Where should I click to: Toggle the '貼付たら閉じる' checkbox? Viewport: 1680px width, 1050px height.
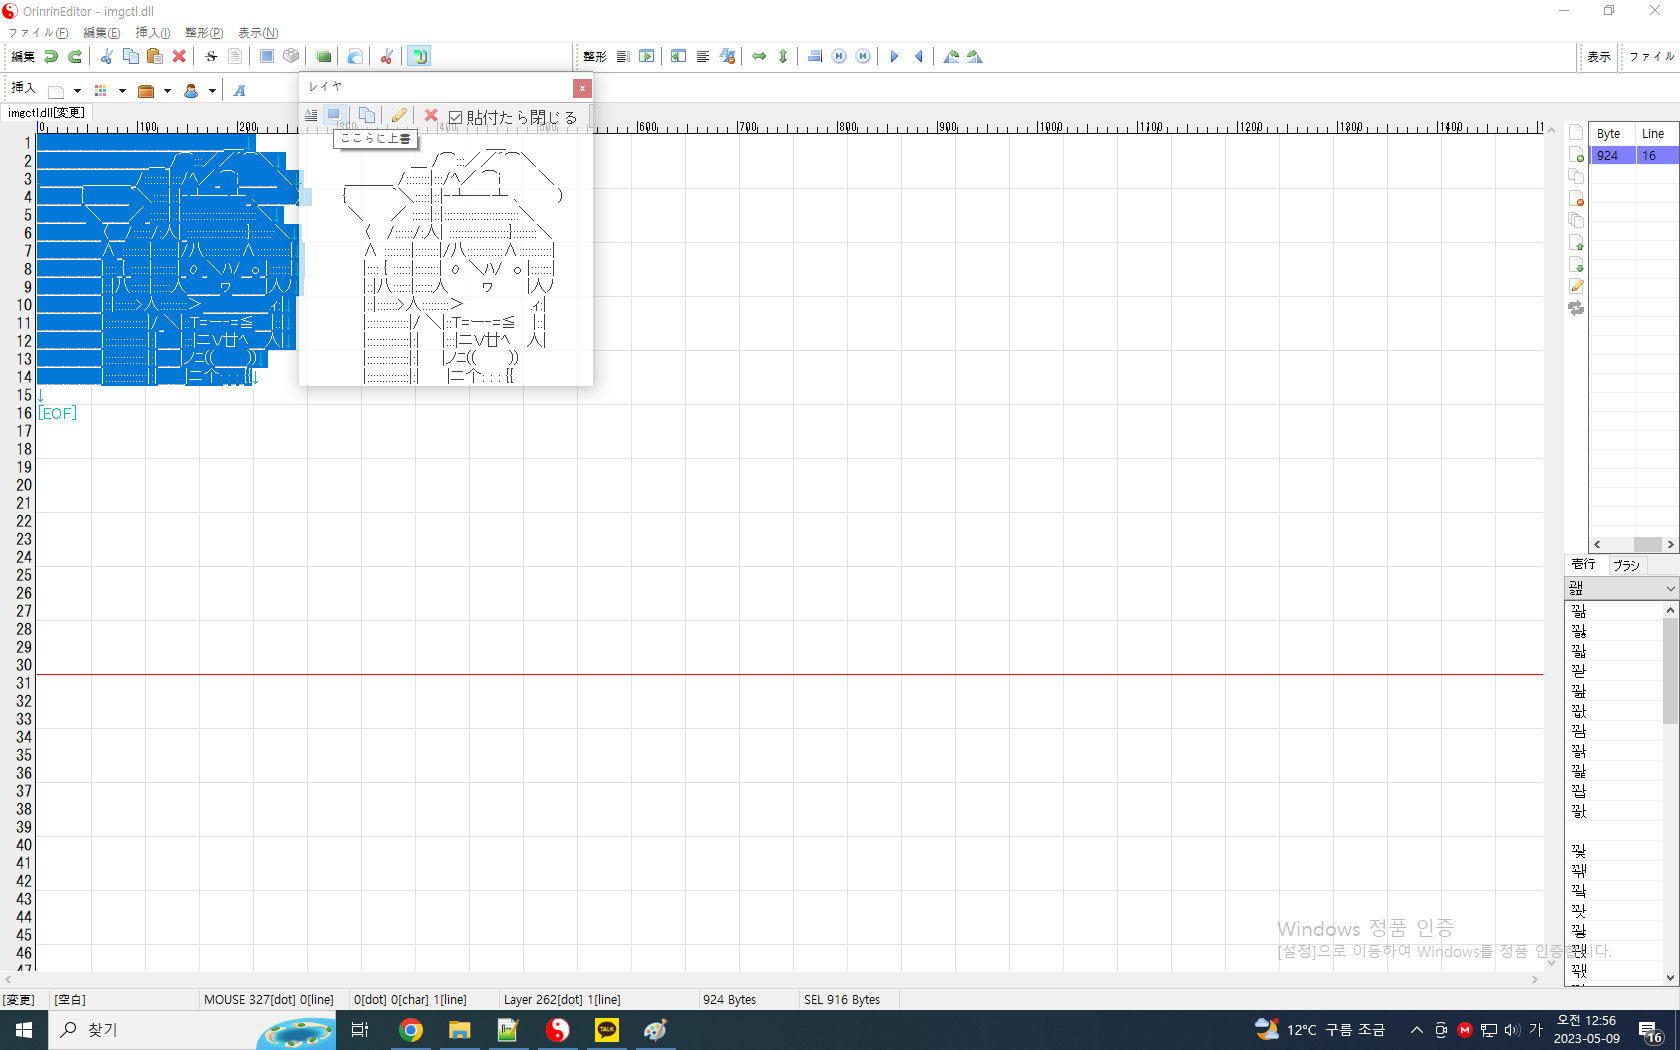(456, 118)
